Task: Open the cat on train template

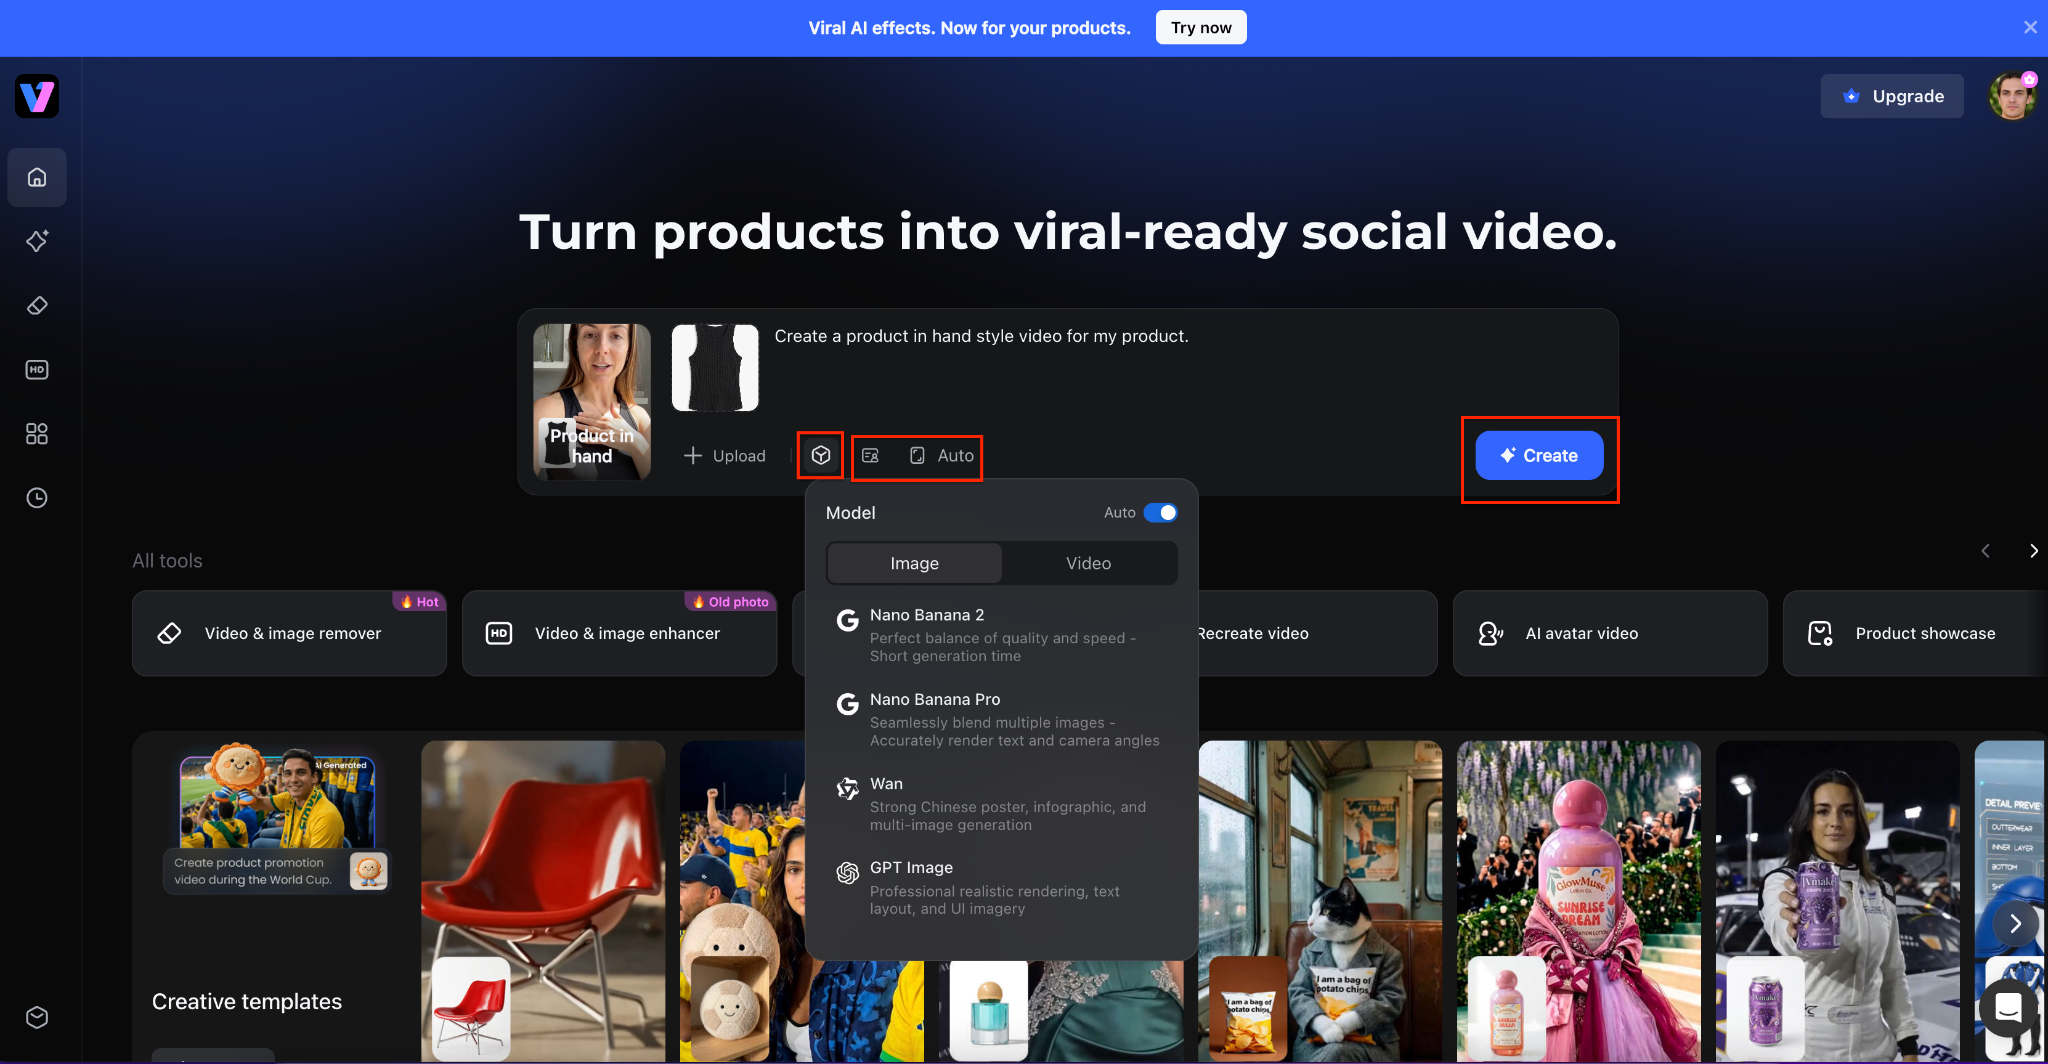Action: [x=1320, y=901]
